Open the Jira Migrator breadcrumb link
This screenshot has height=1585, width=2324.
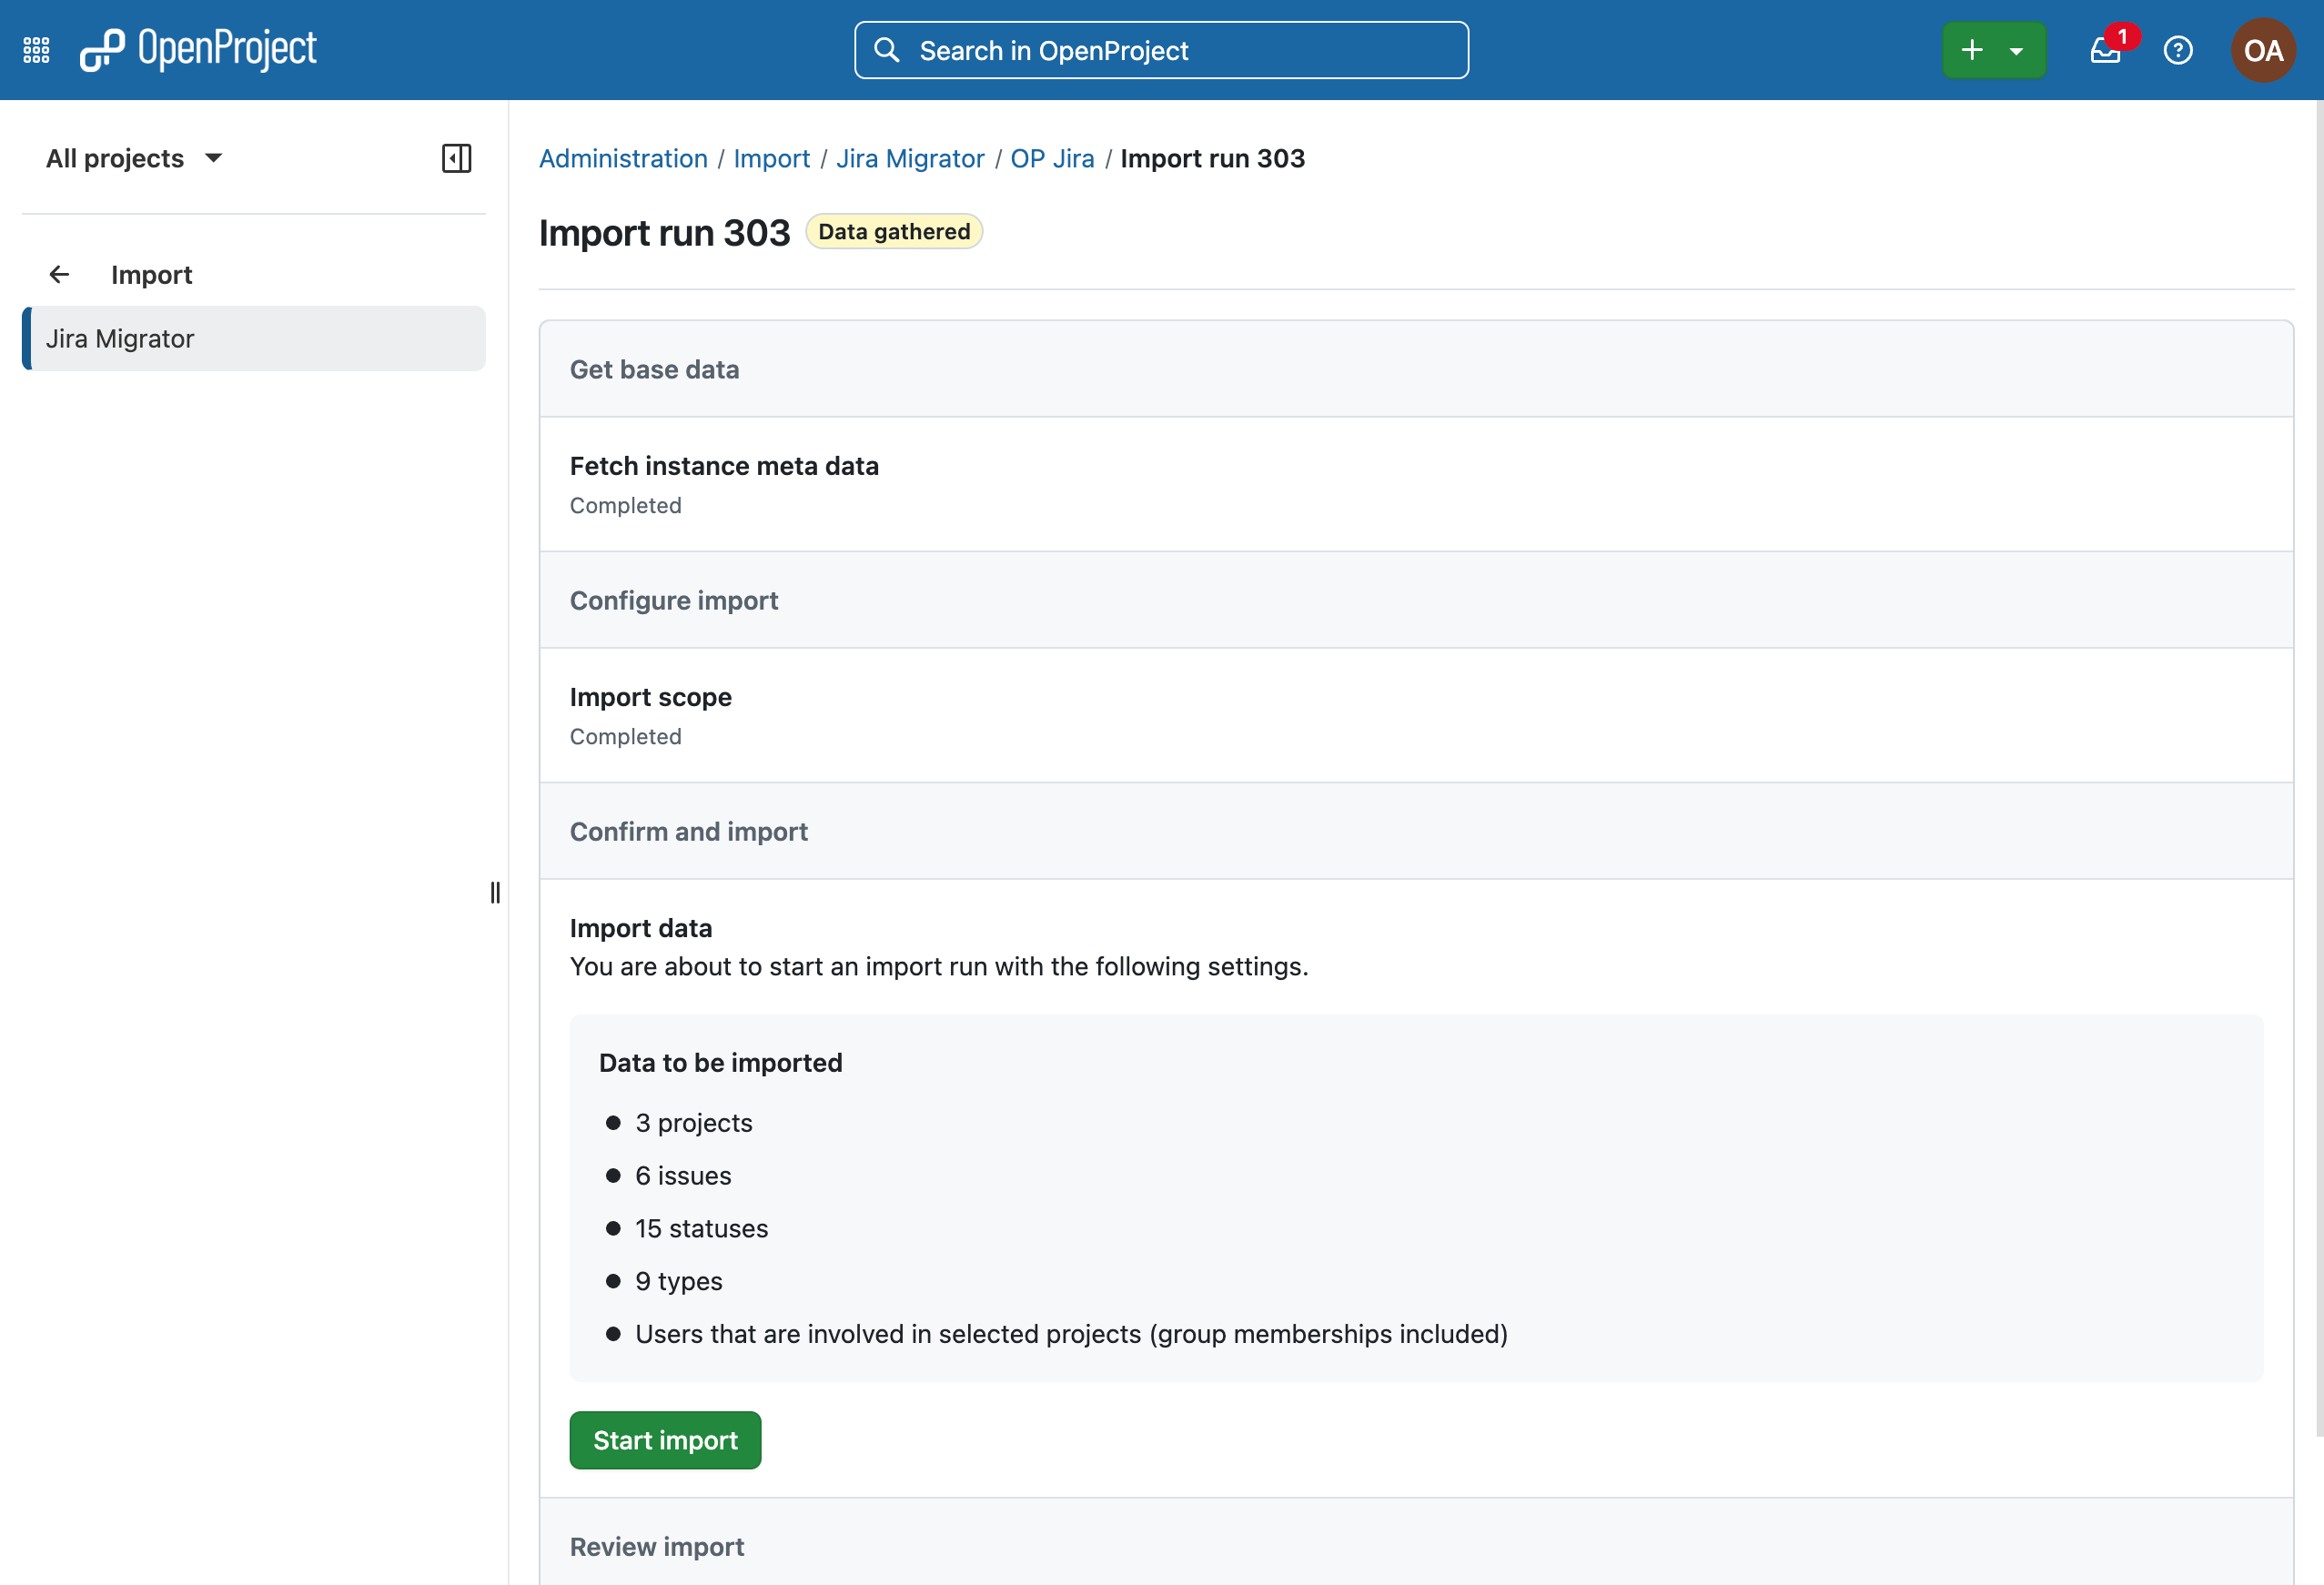(910, 158)
